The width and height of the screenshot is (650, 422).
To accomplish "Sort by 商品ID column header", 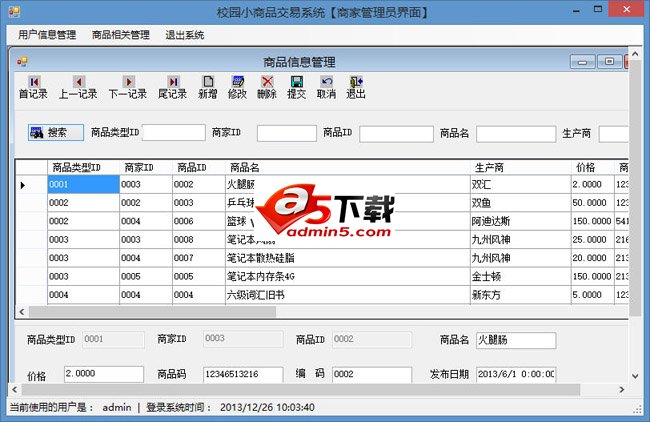I will click(x=199, y=167).
